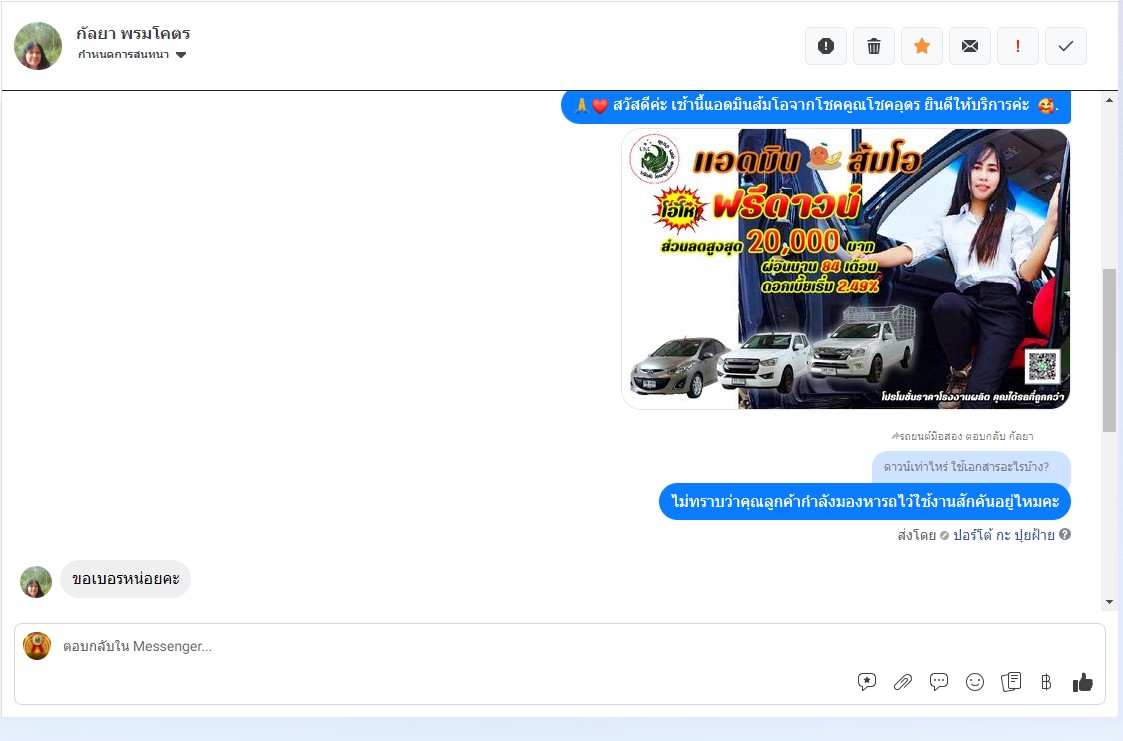The height and width of the screenshot is (741, 1123).
Task: Open the promotional car ad image
Action: (846, 268)
